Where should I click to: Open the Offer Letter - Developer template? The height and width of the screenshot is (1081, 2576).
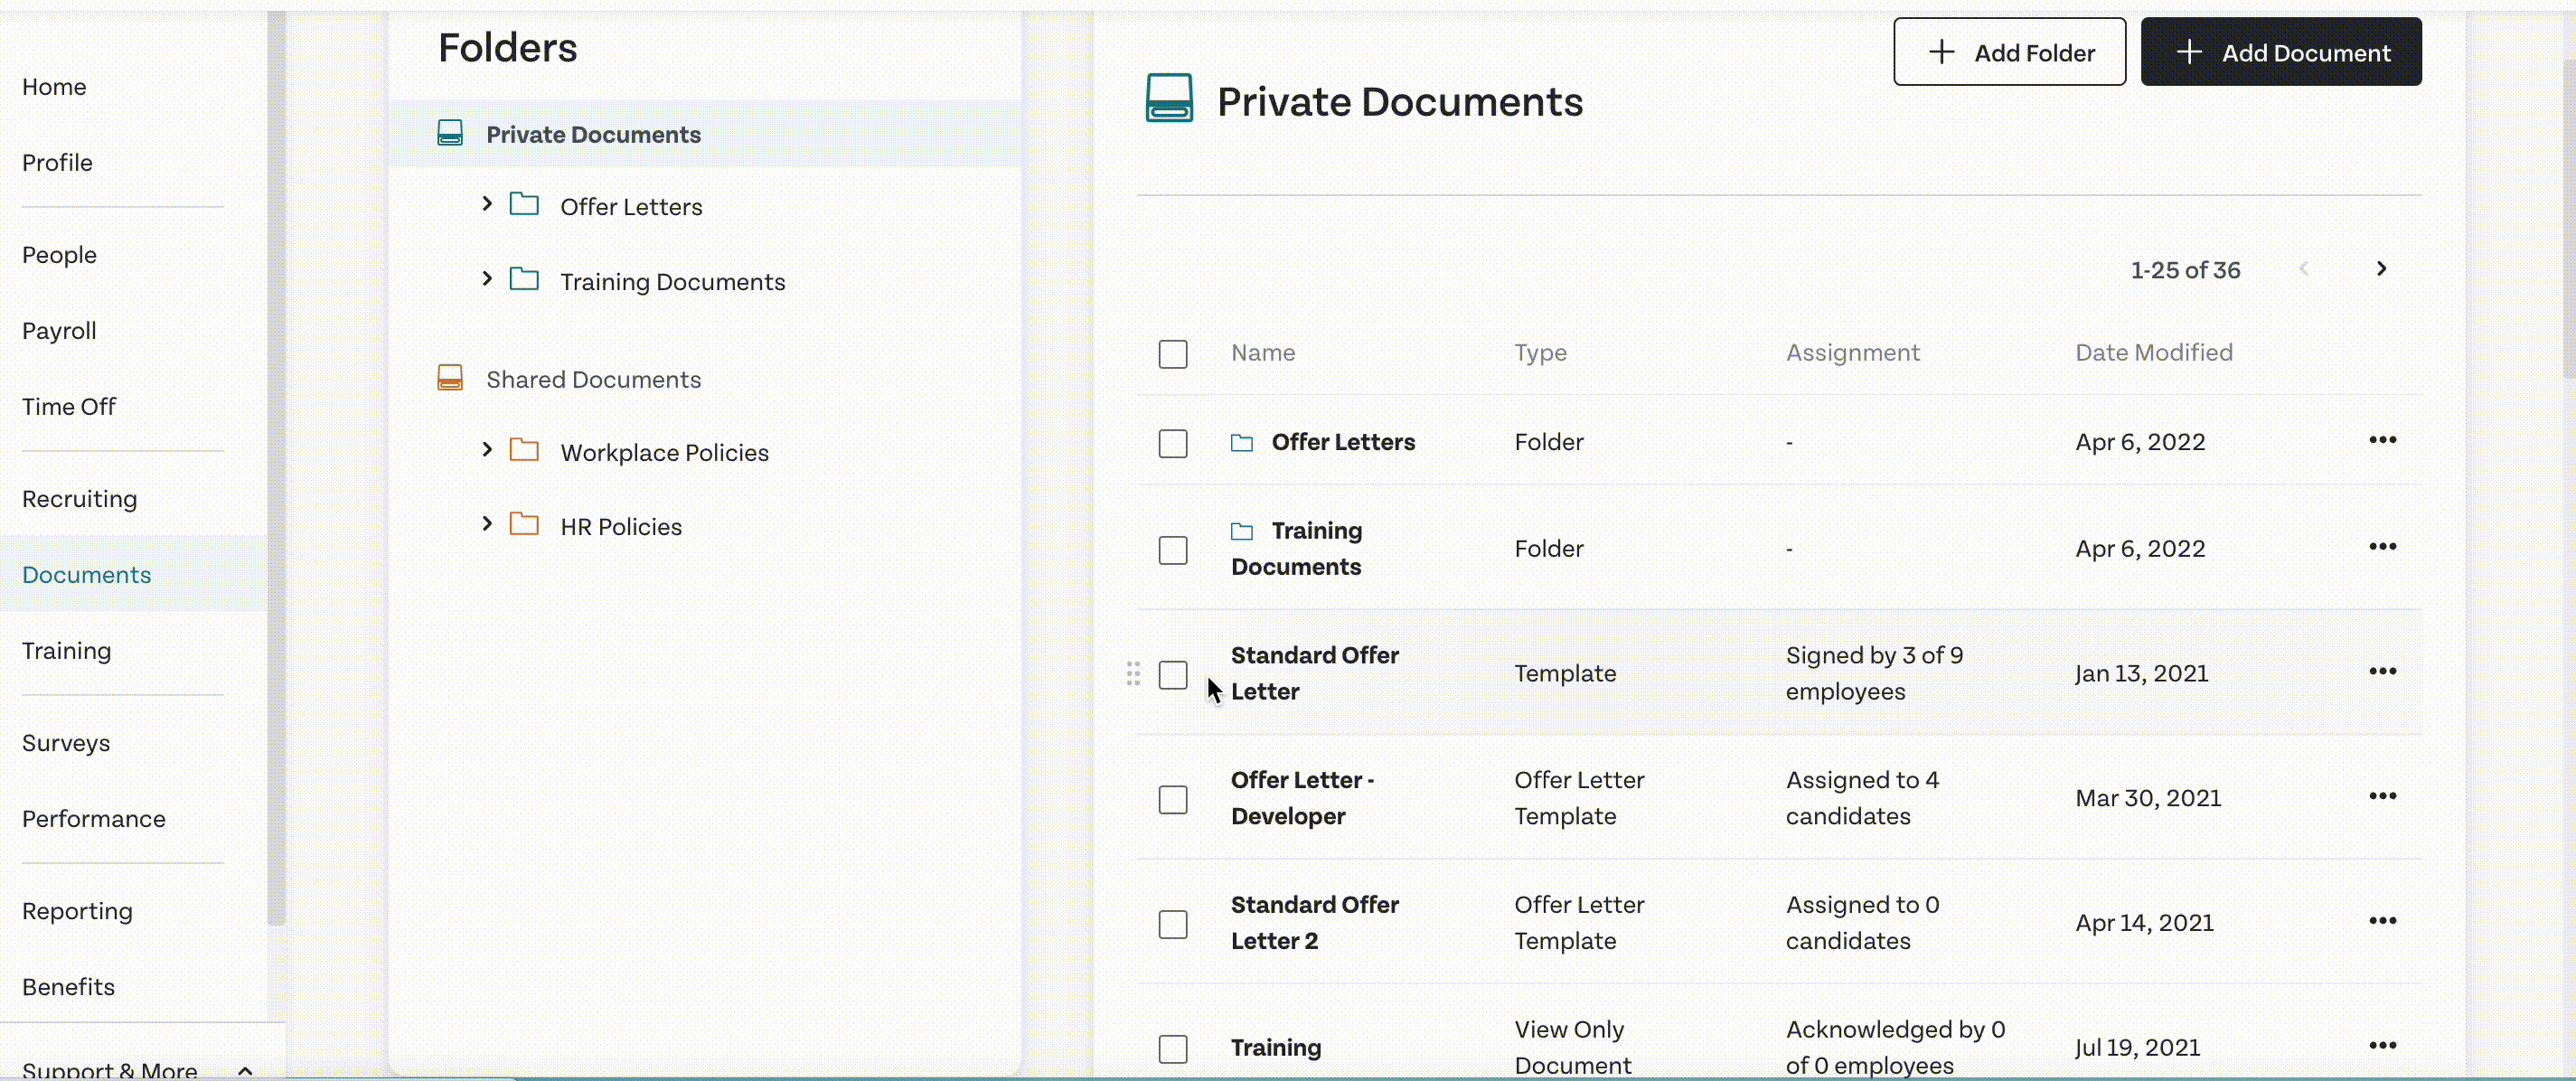click(x=1302, y=798)
